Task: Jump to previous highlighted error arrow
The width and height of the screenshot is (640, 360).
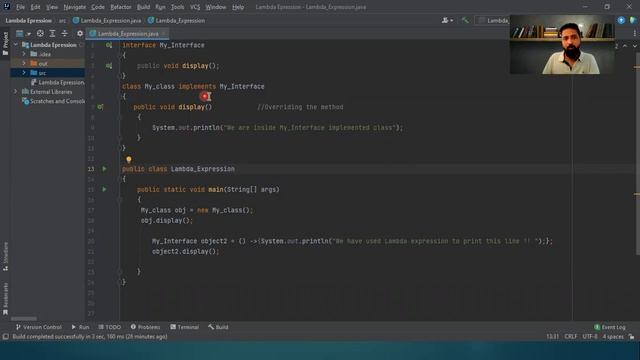Action: tap(625, 46)
